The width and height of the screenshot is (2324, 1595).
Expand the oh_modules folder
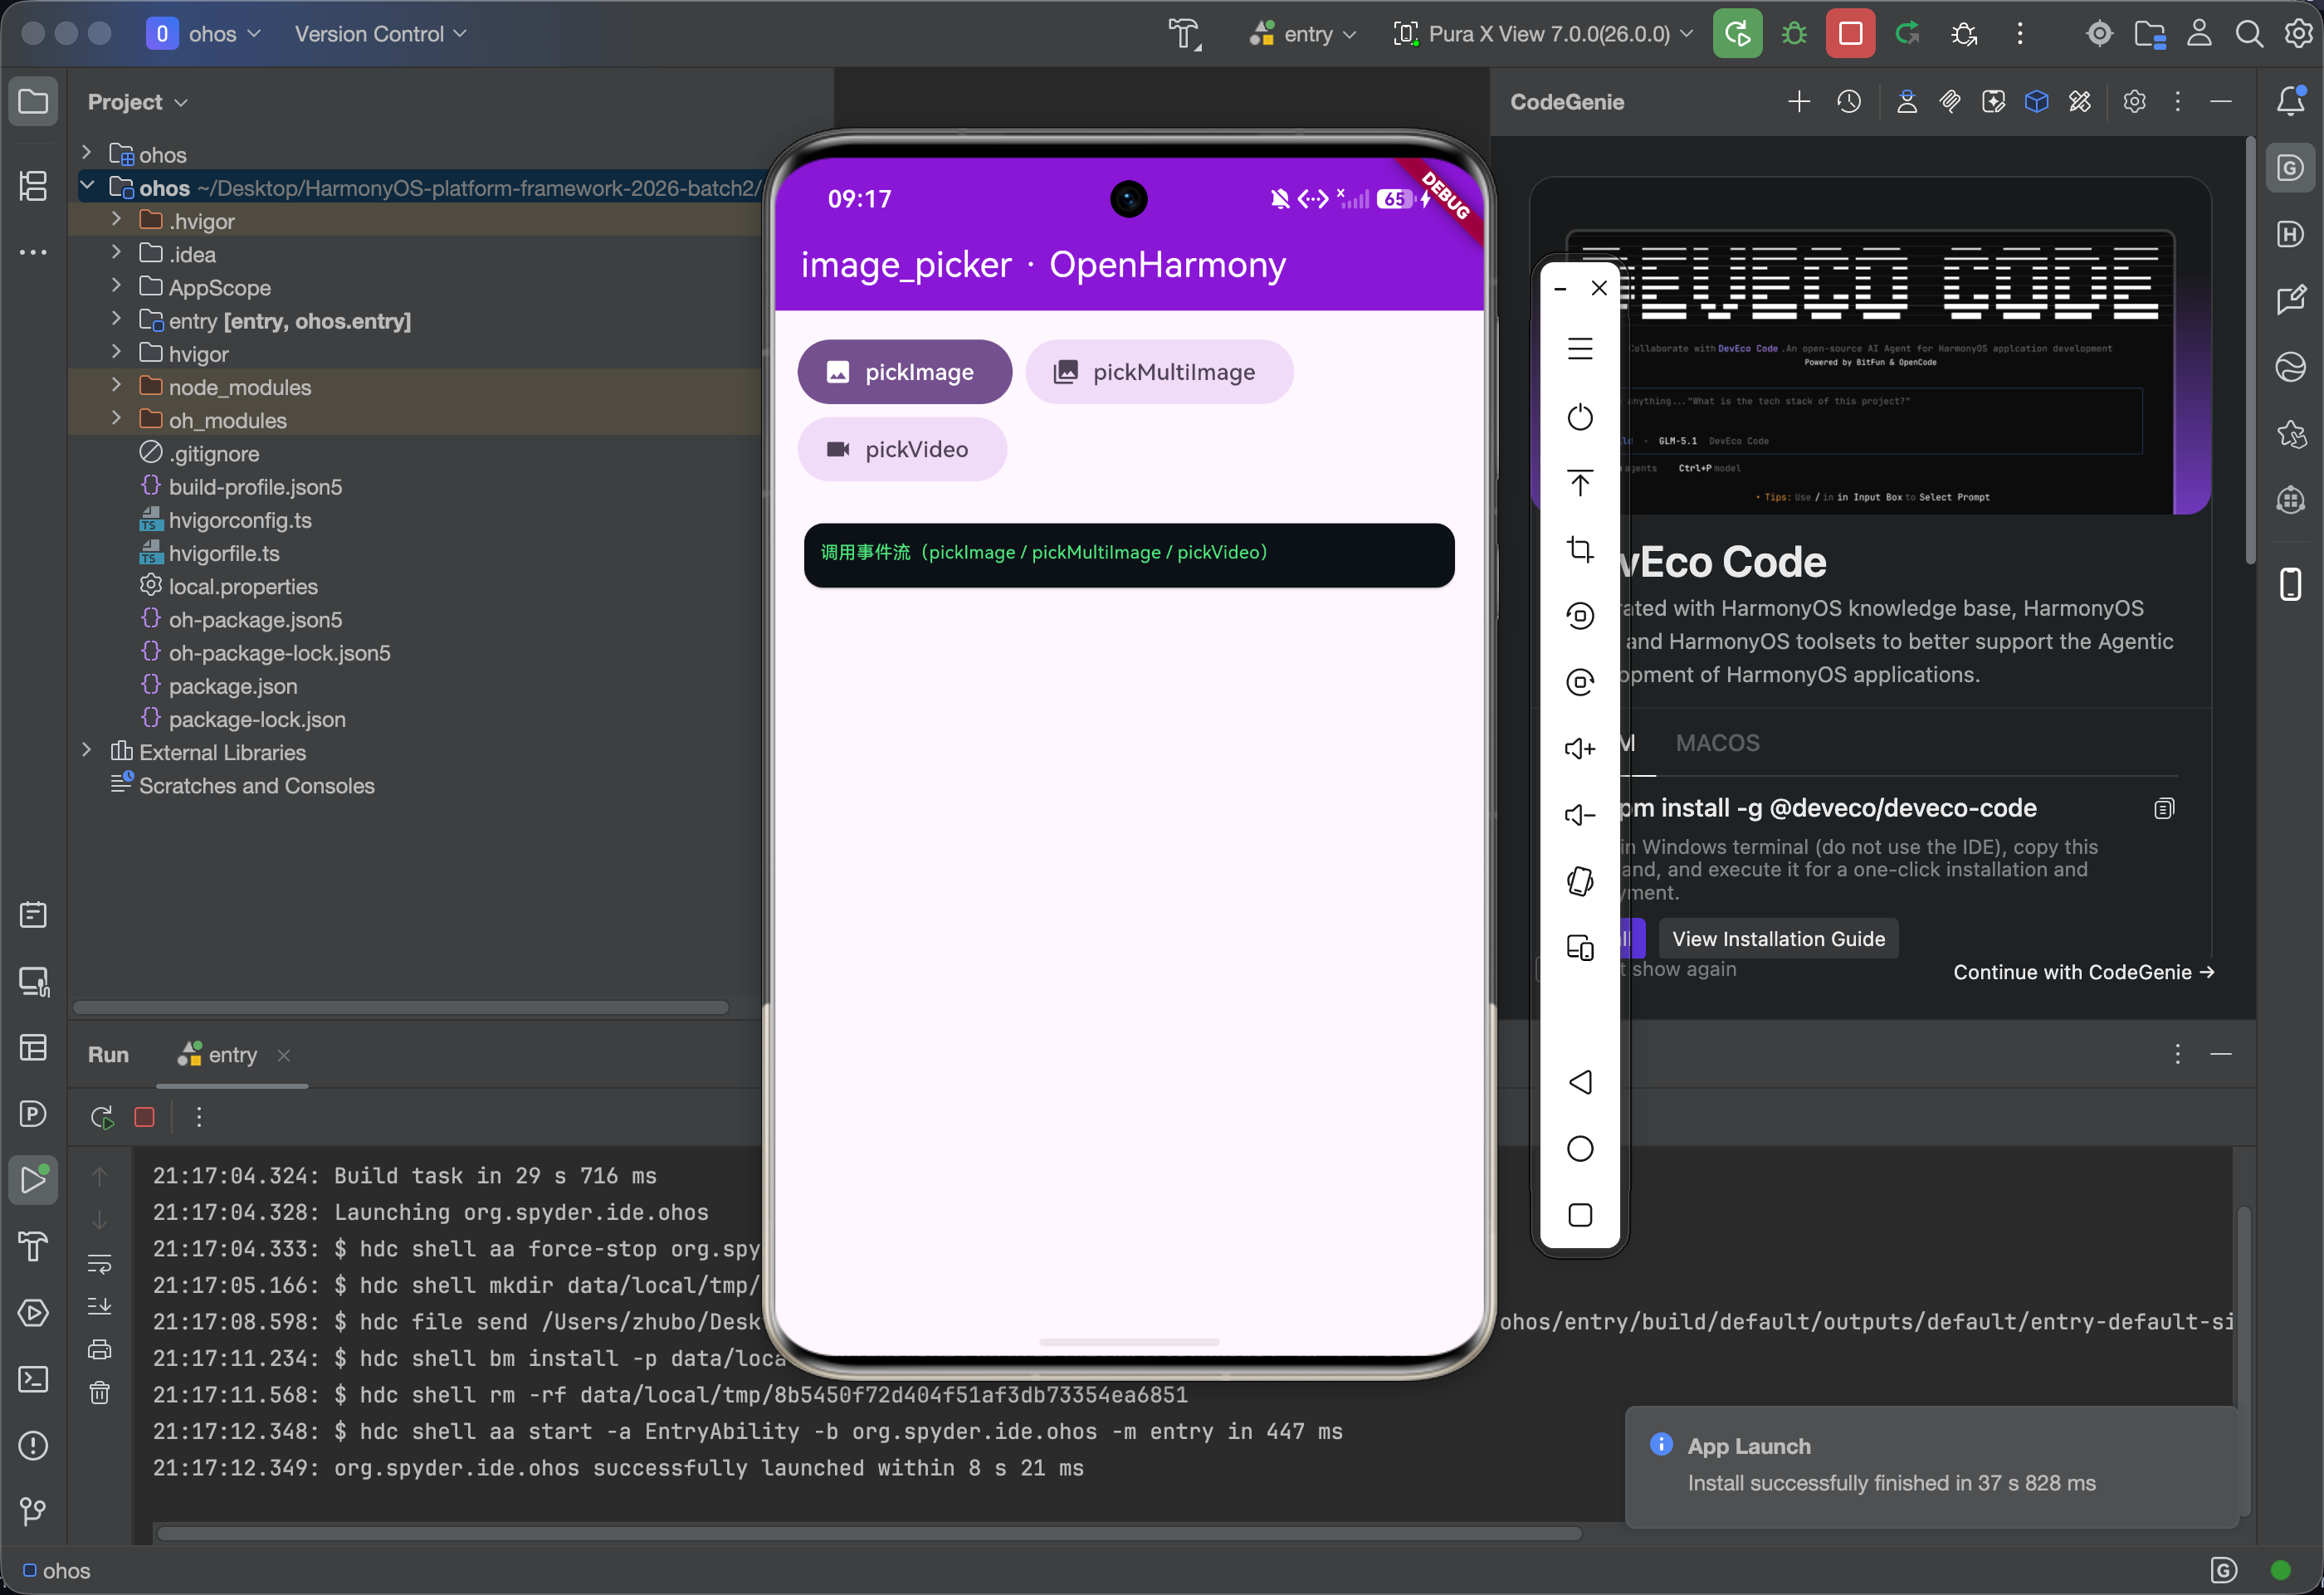[116, 418]
